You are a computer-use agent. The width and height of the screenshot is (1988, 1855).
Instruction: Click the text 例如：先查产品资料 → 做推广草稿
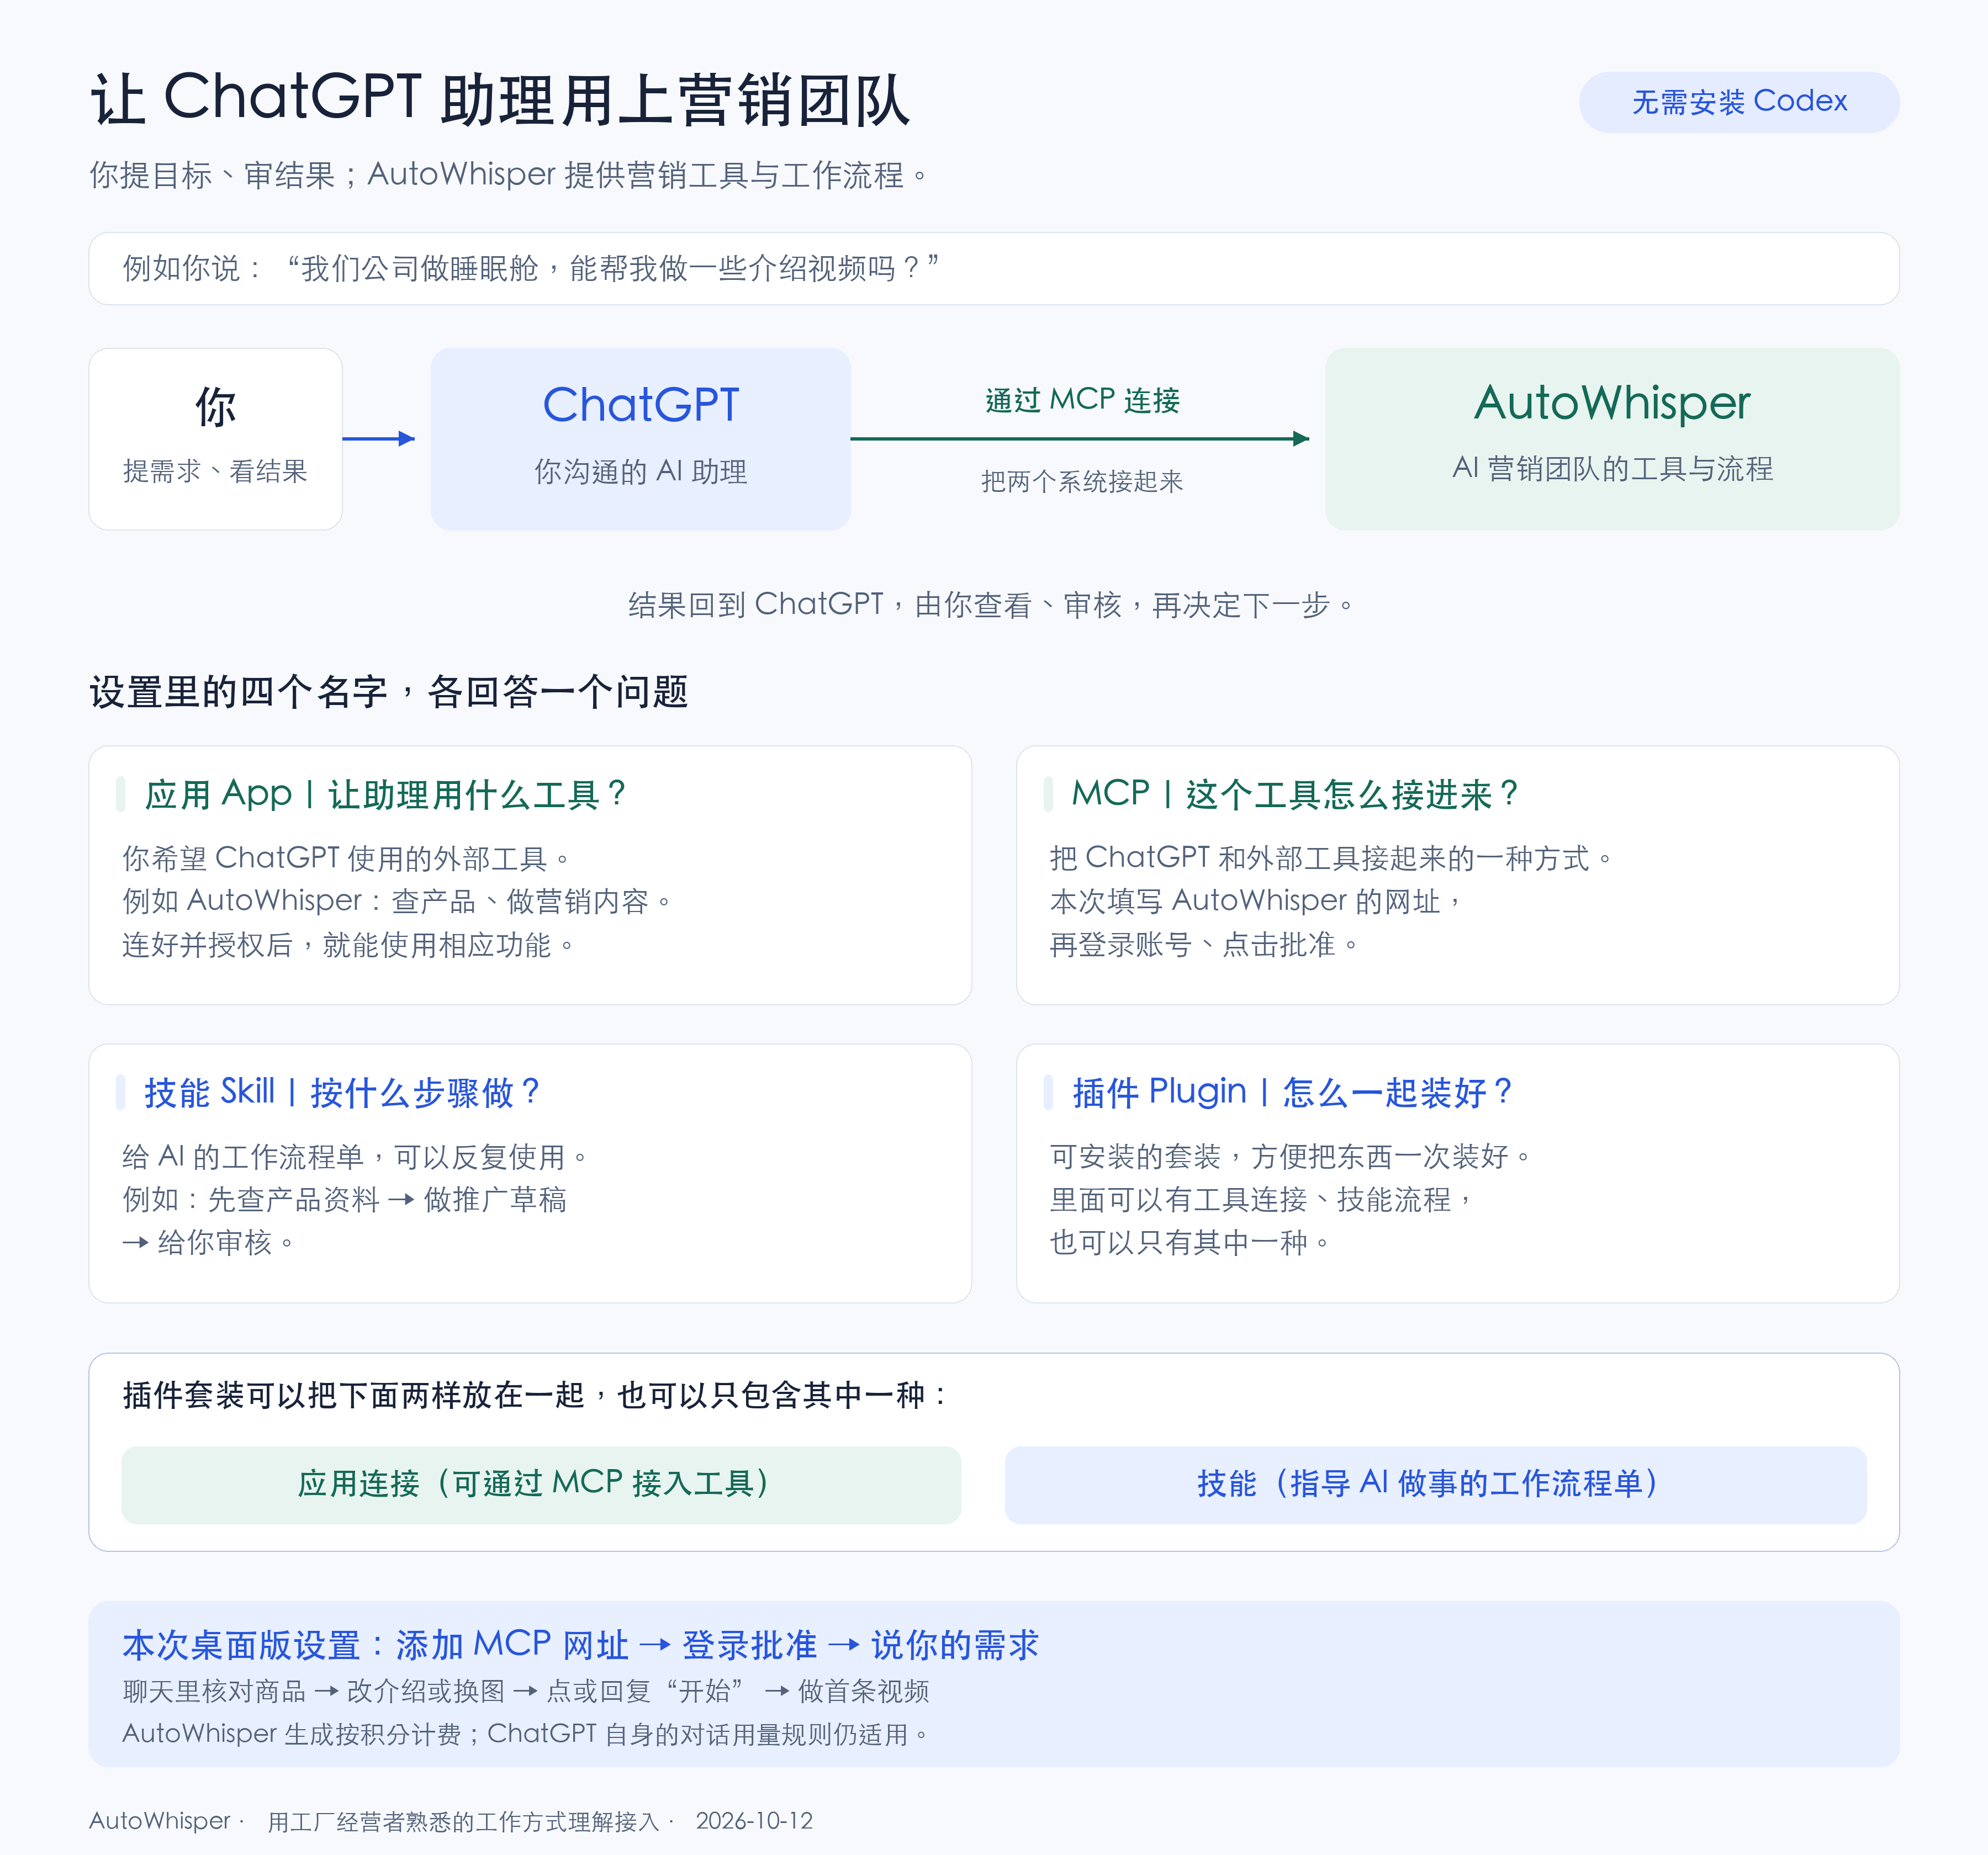(x=344, y=1199)
